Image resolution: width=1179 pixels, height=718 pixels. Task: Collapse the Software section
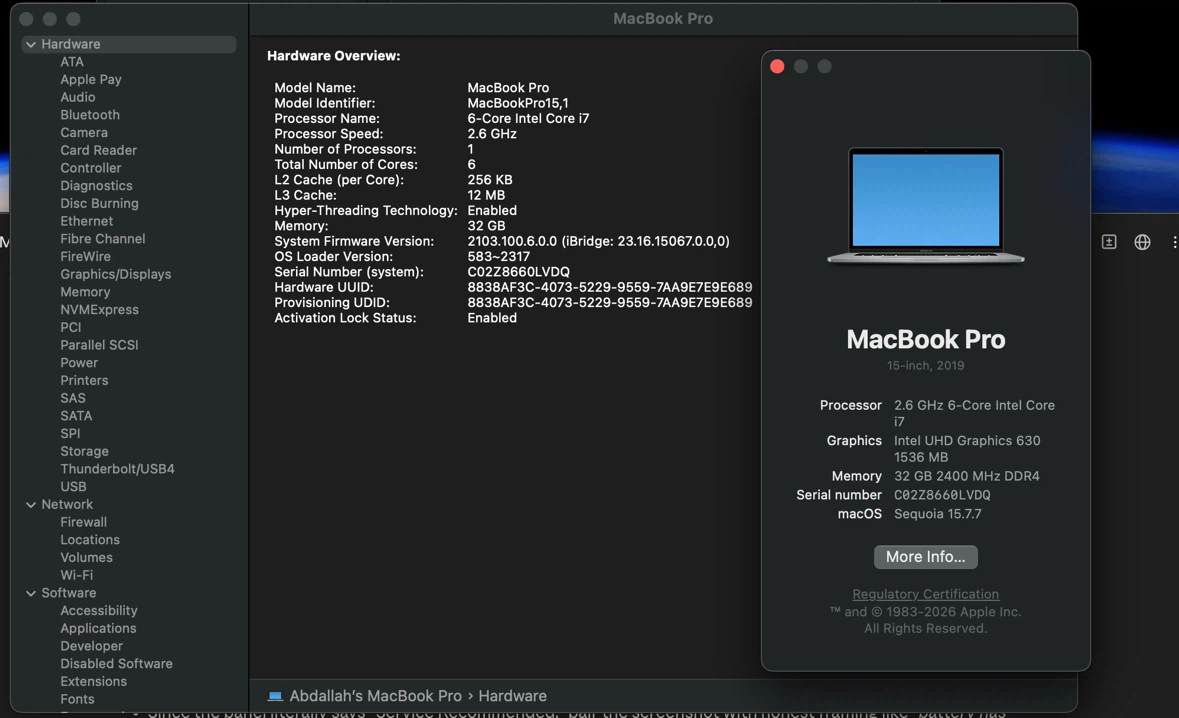(31, 593)
